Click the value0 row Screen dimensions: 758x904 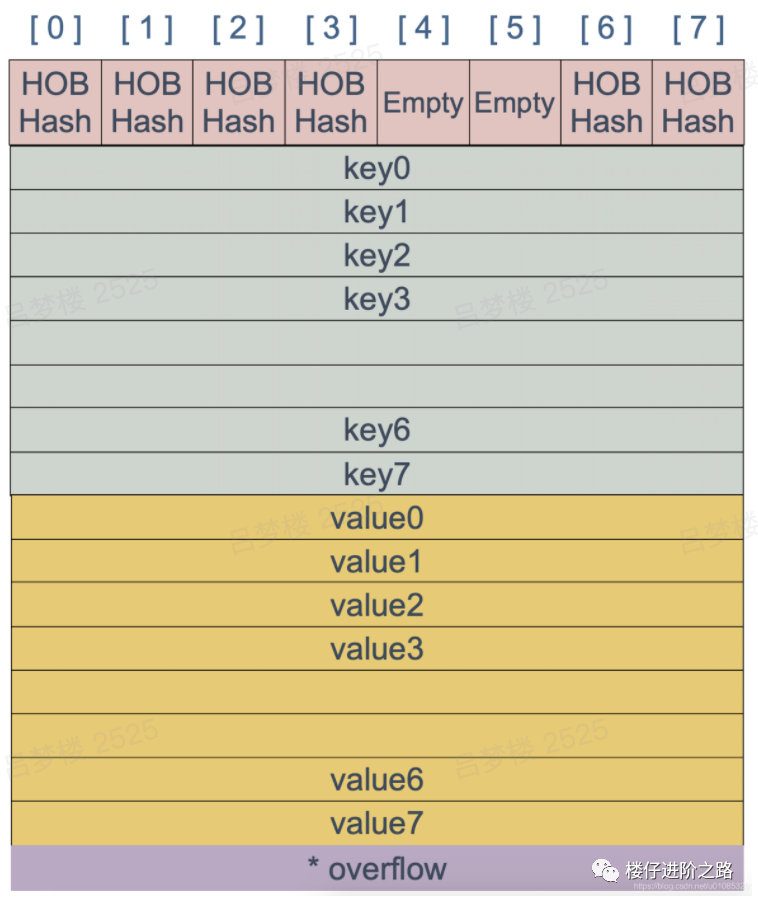[x=377, y=518]
